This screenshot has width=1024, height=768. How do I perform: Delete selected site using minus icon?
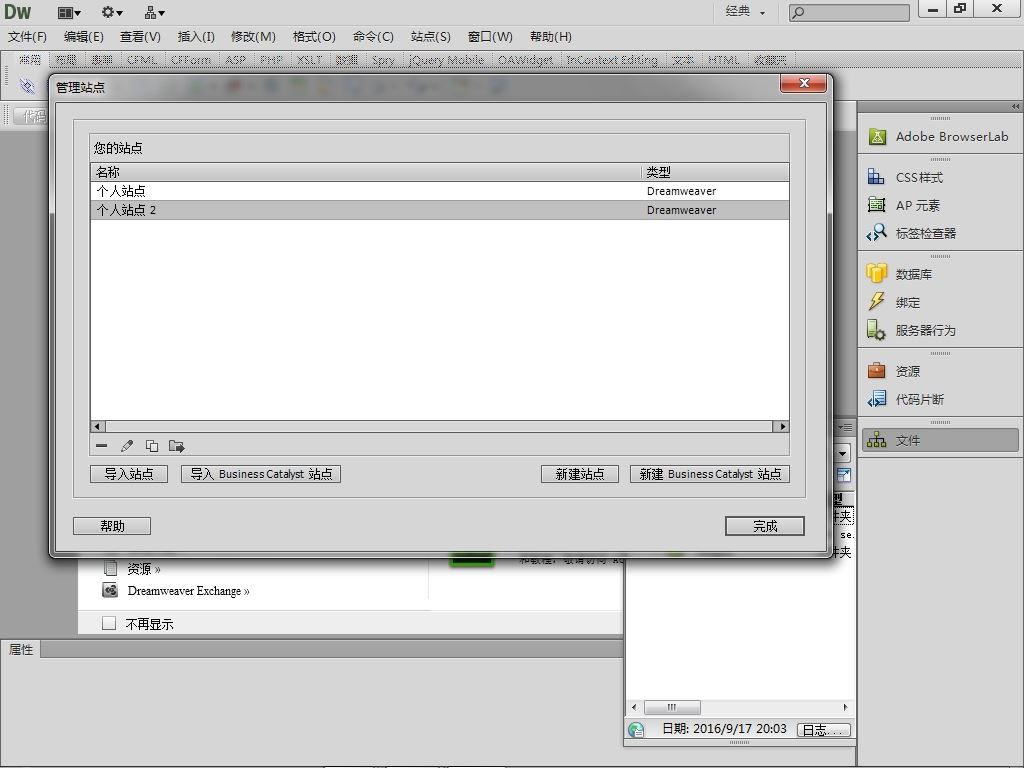pyautogui.click(x=101, y=446)
